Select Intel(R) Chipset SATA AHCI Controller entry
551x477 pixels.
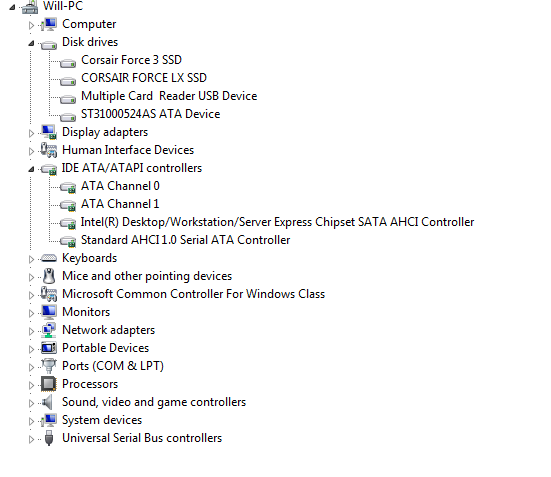[277, 222]
